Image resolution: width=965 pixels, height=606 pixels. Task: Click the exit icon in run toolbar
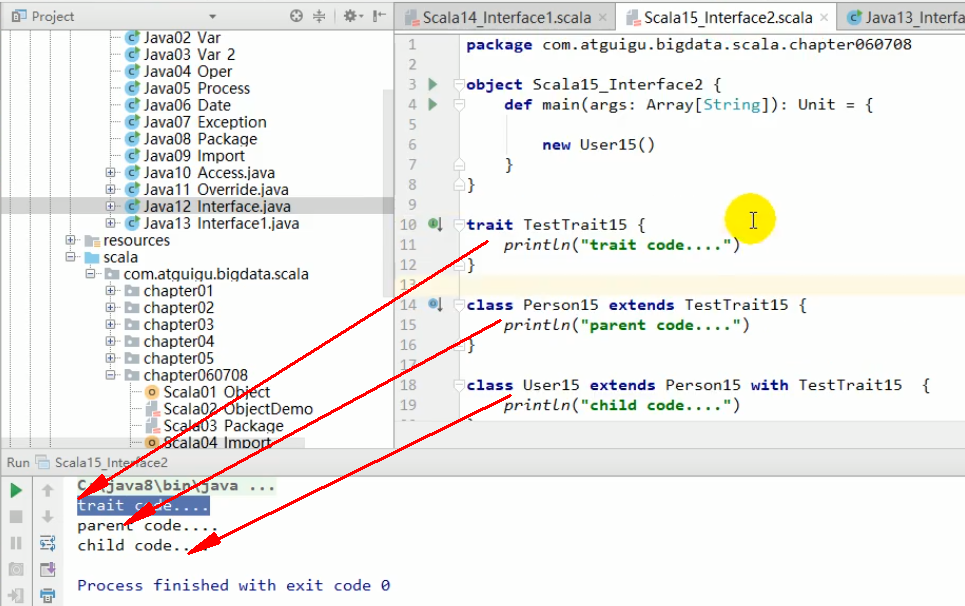click(x=16, y=596)
